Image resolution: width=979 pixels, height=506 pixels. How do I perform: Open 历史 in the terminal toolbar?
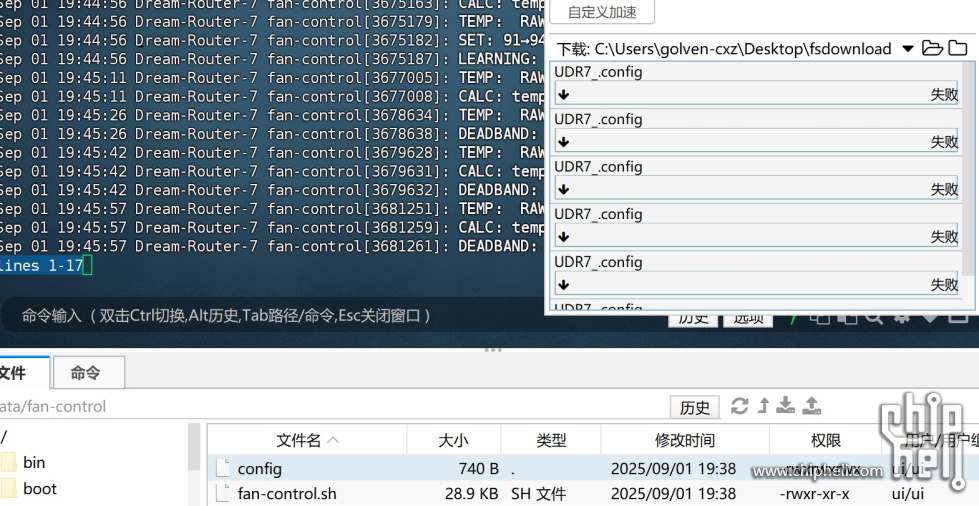693,319
